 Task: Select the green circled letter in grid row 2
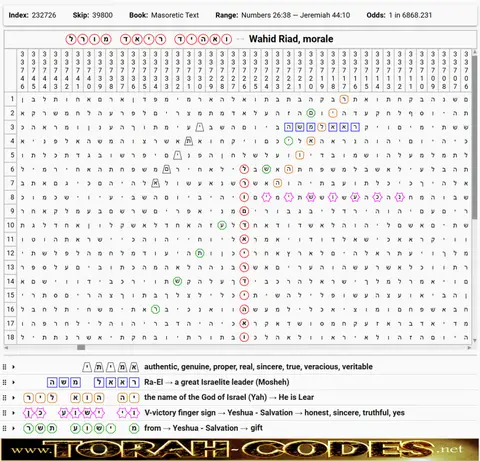pyautogui.click(x=311, y=113)
